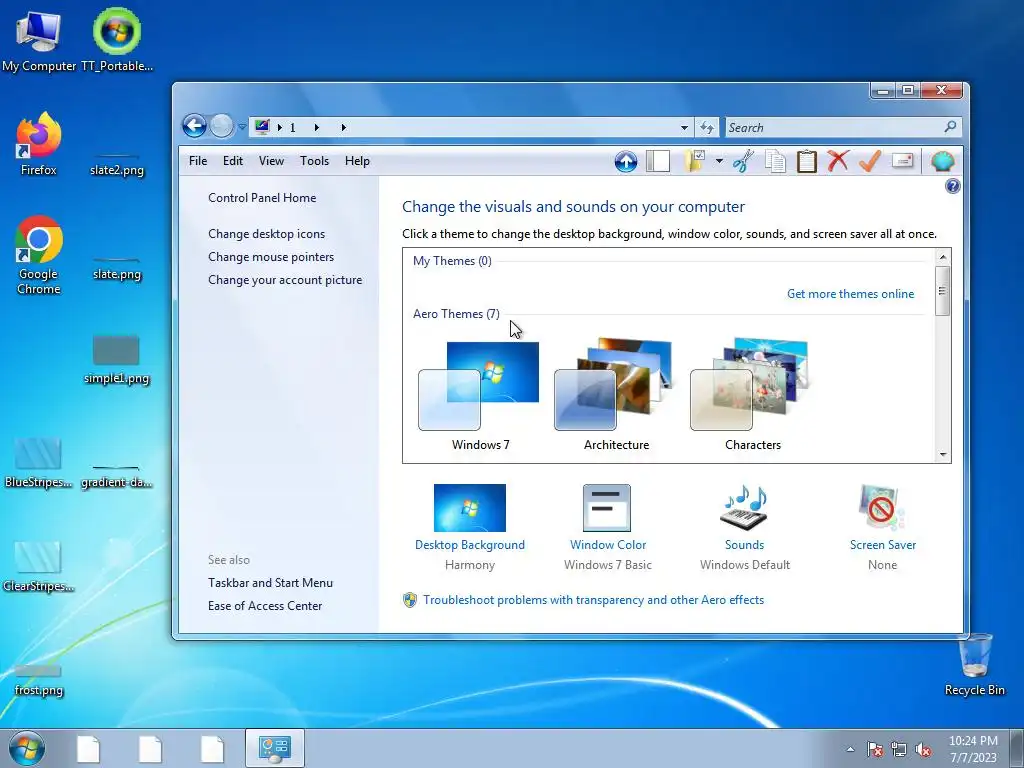
Task: Click the clipboard Paste icon
Action: pos(807,161)
